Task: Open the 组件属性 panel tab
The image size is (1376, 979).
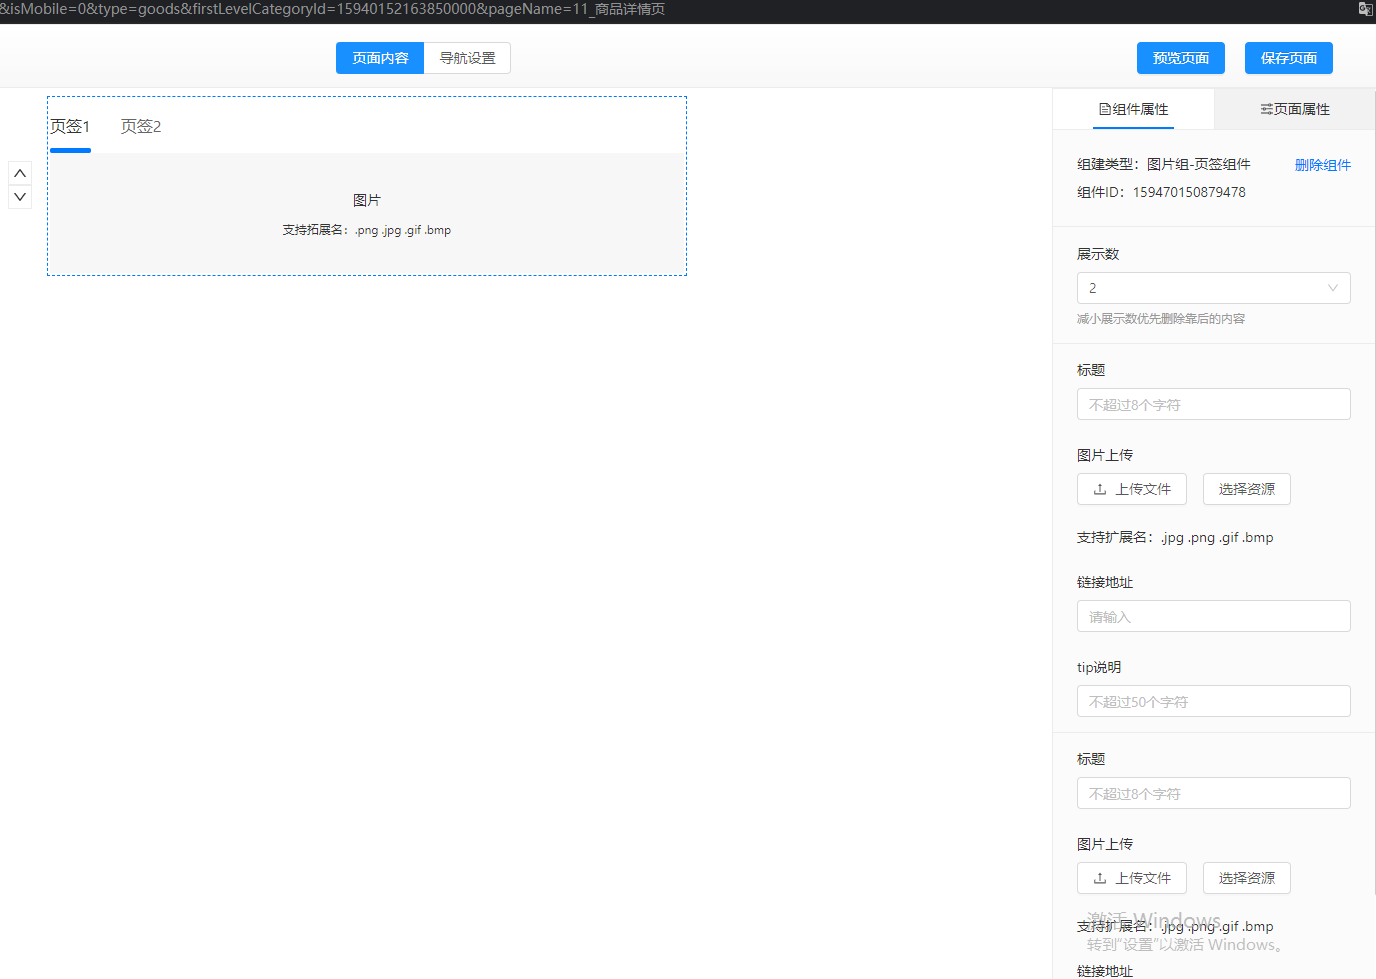Action: [x=1133, y=109]
